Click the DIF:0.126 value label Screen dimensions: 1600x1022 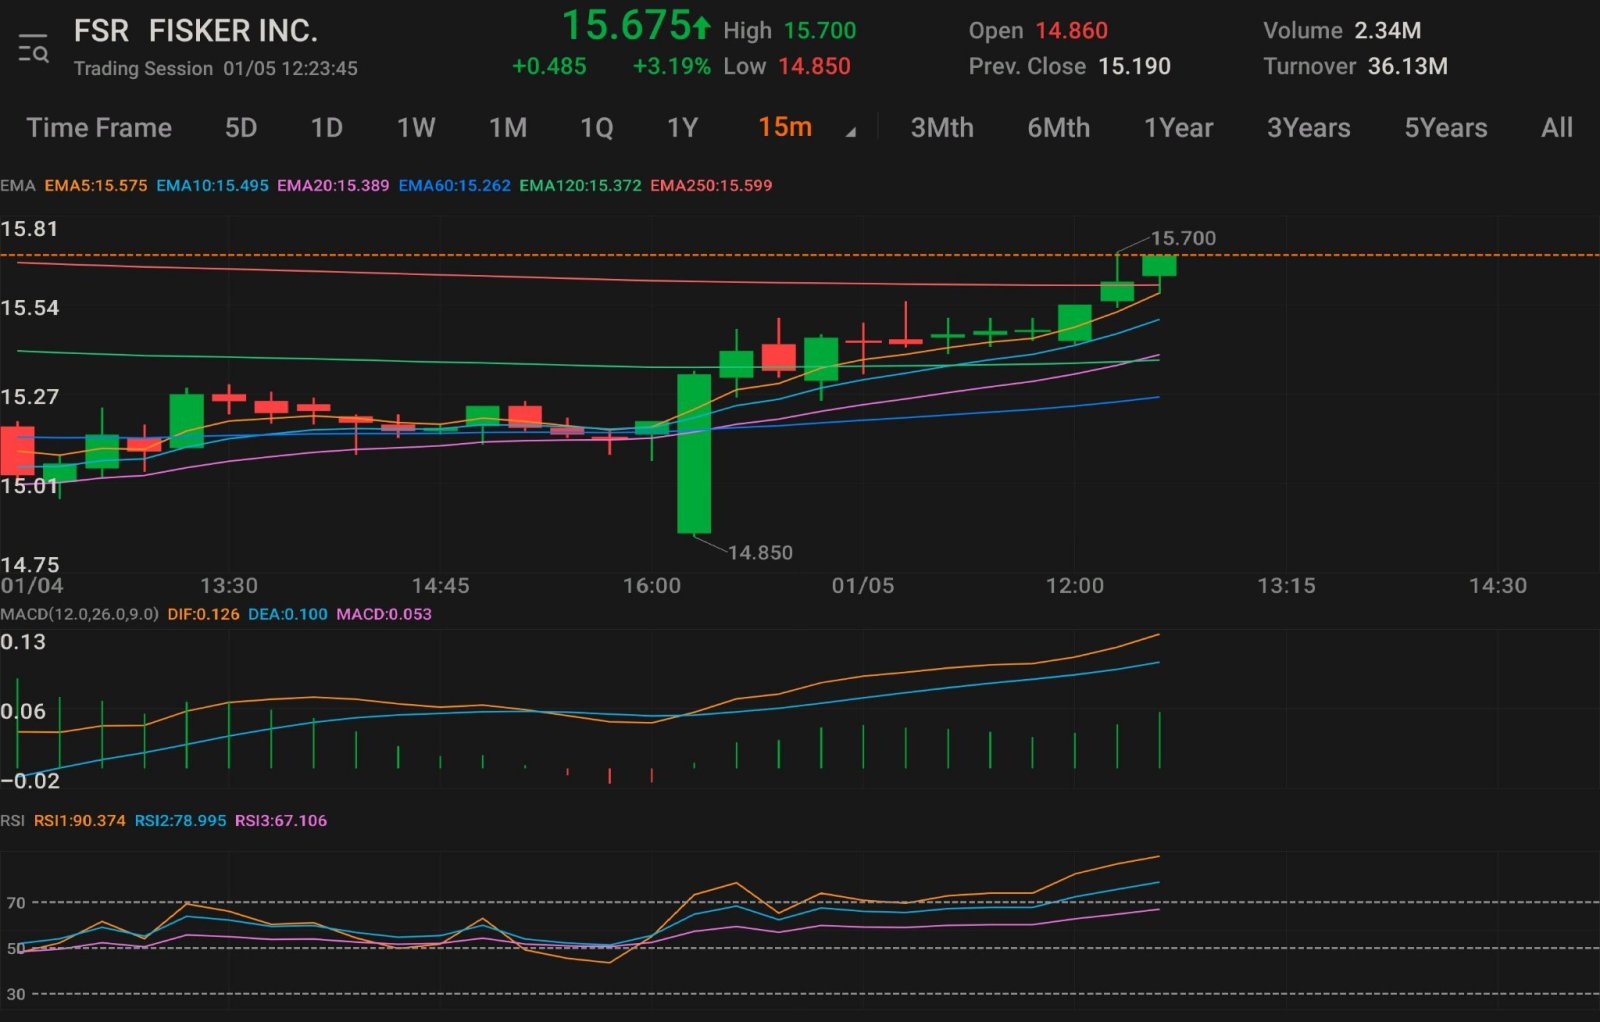tap(204, 614)
